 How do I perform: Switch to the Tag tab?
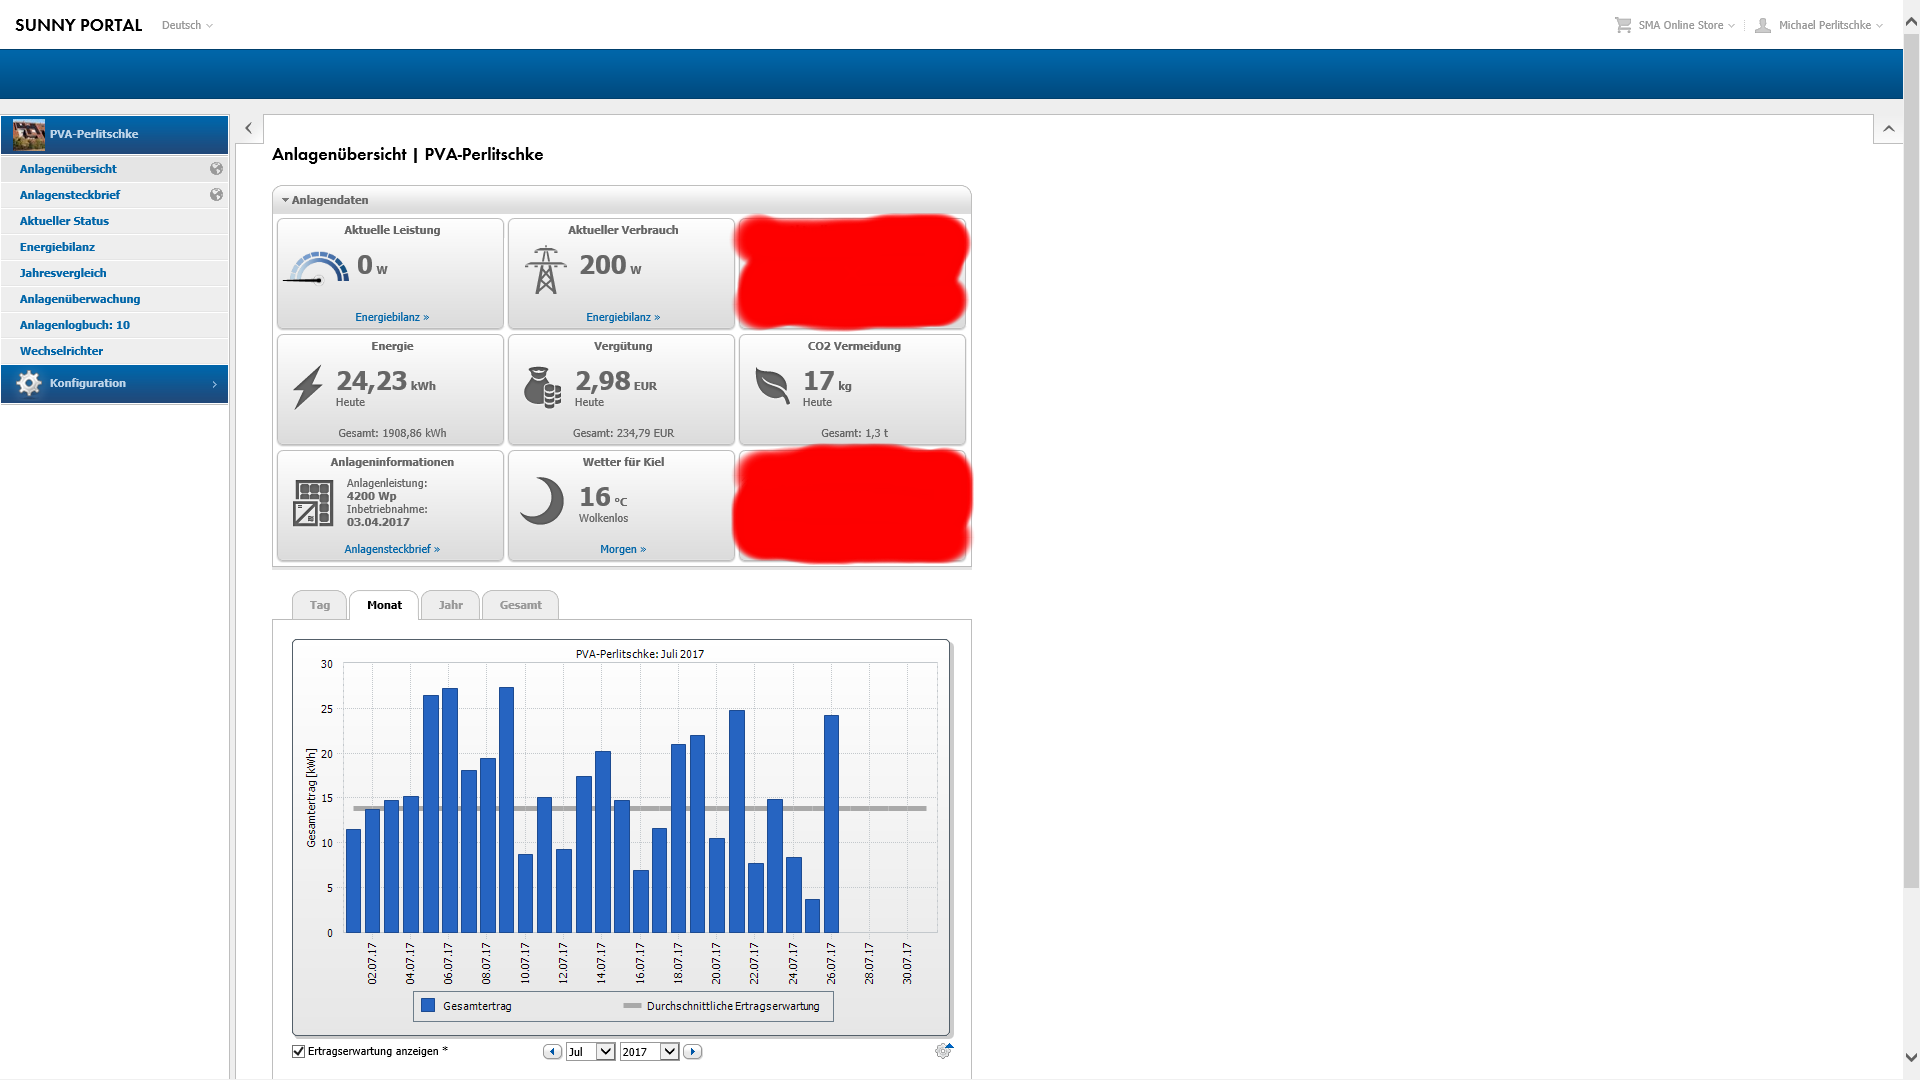click(319, 605)
